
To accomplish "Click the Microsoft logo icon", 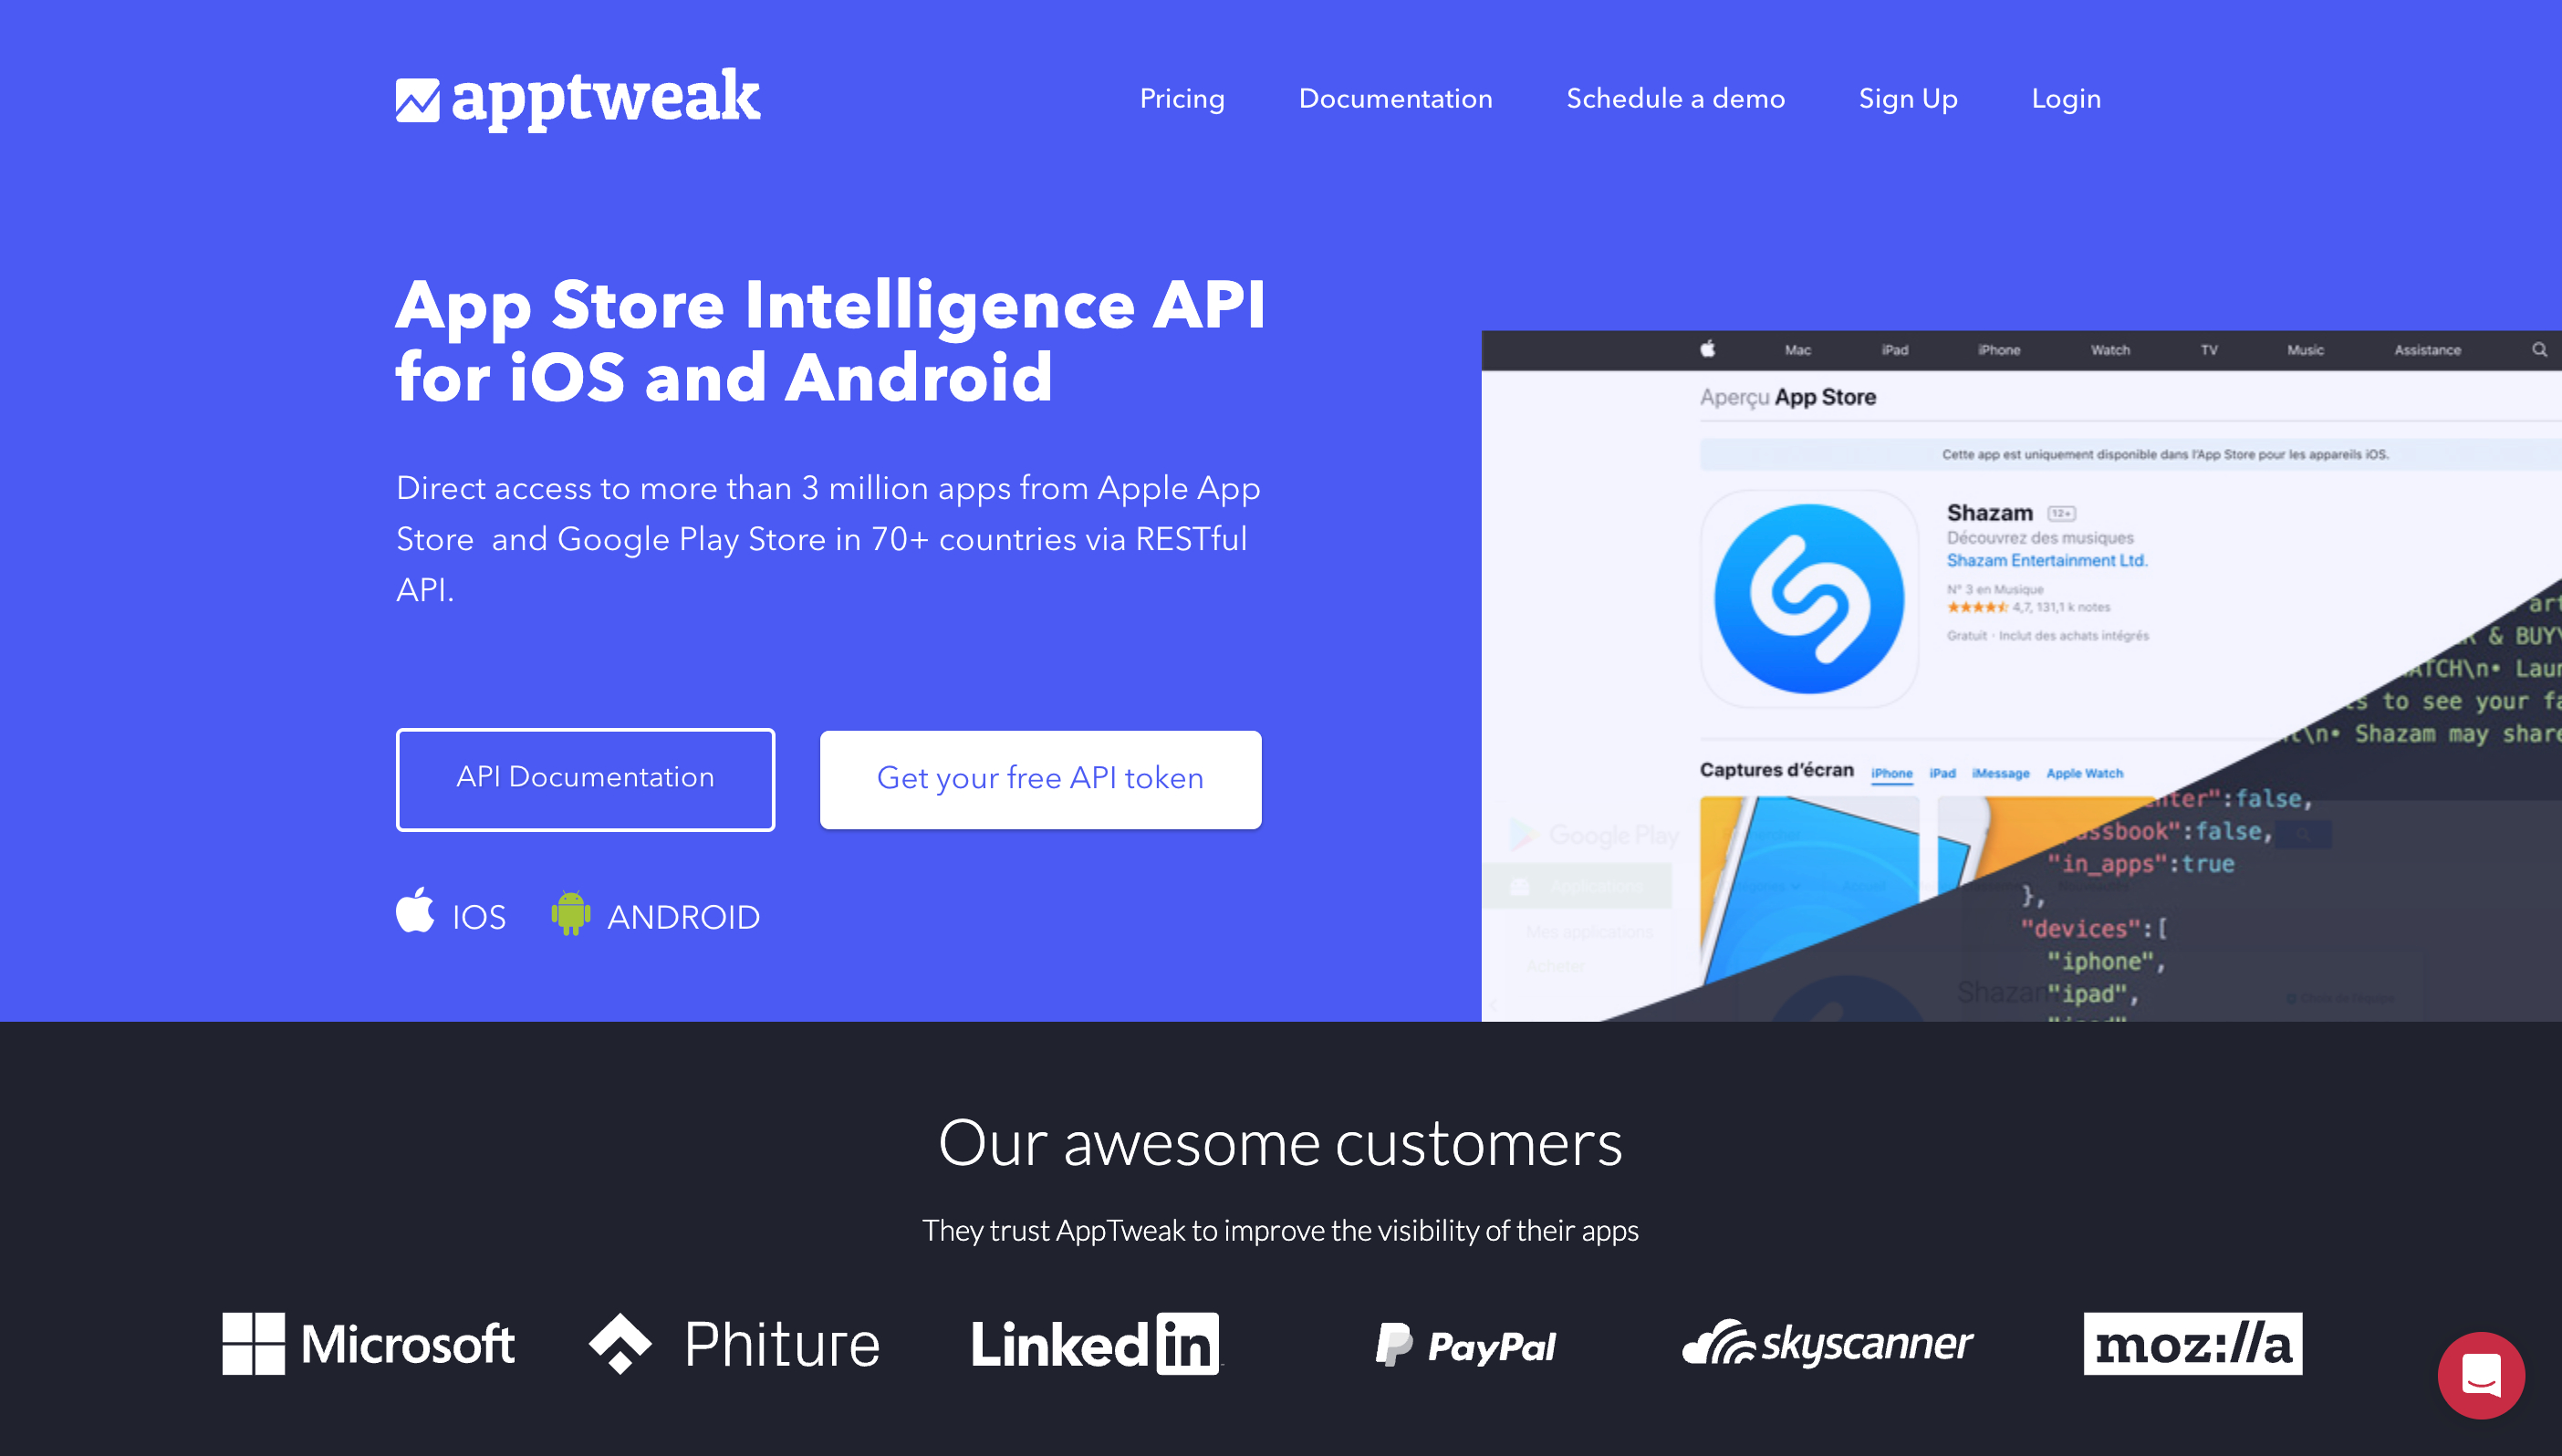I will pos(254,1342).
